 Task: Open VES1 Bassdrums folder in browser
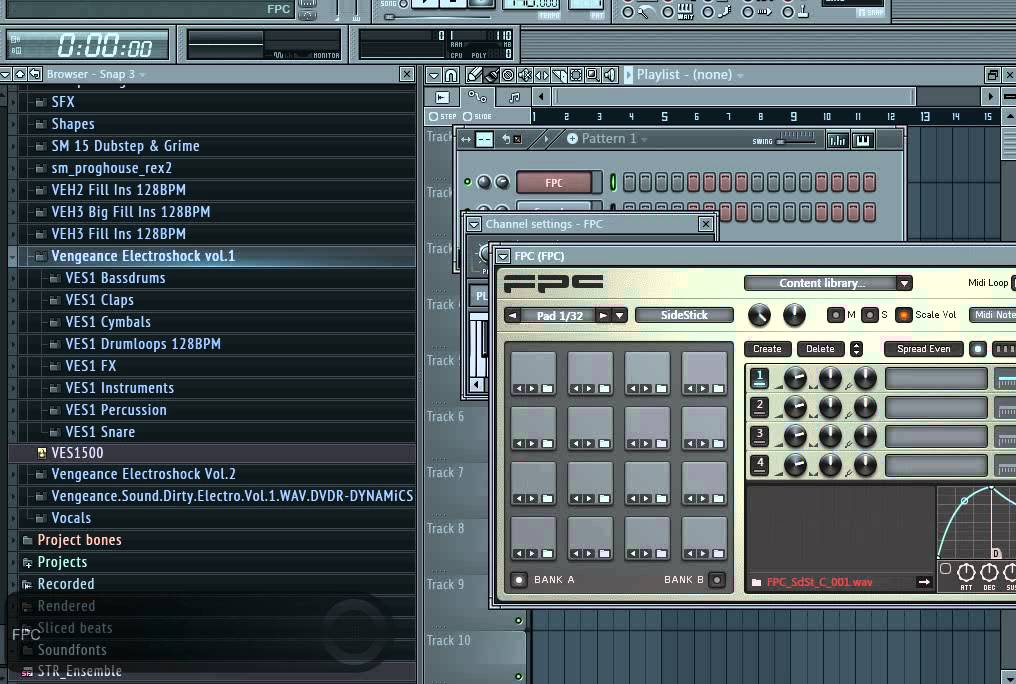115,278
